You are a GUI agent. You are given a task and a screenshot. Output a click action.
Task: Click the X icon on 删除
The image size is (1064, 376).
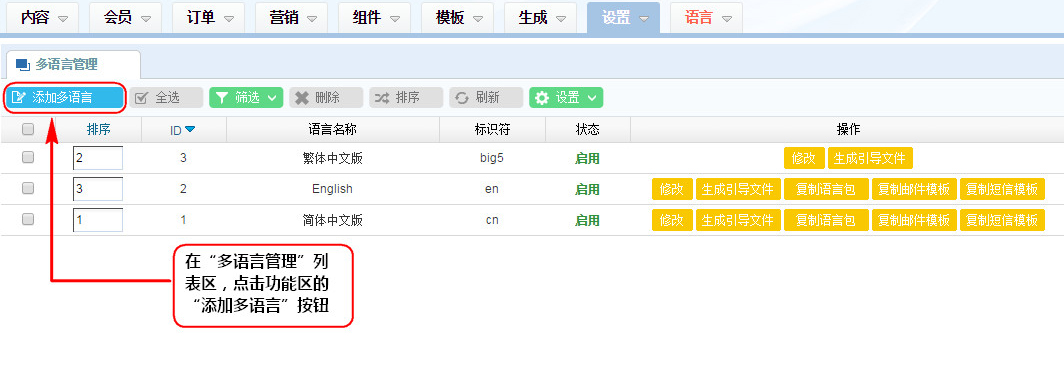click(x=302, y=98)
